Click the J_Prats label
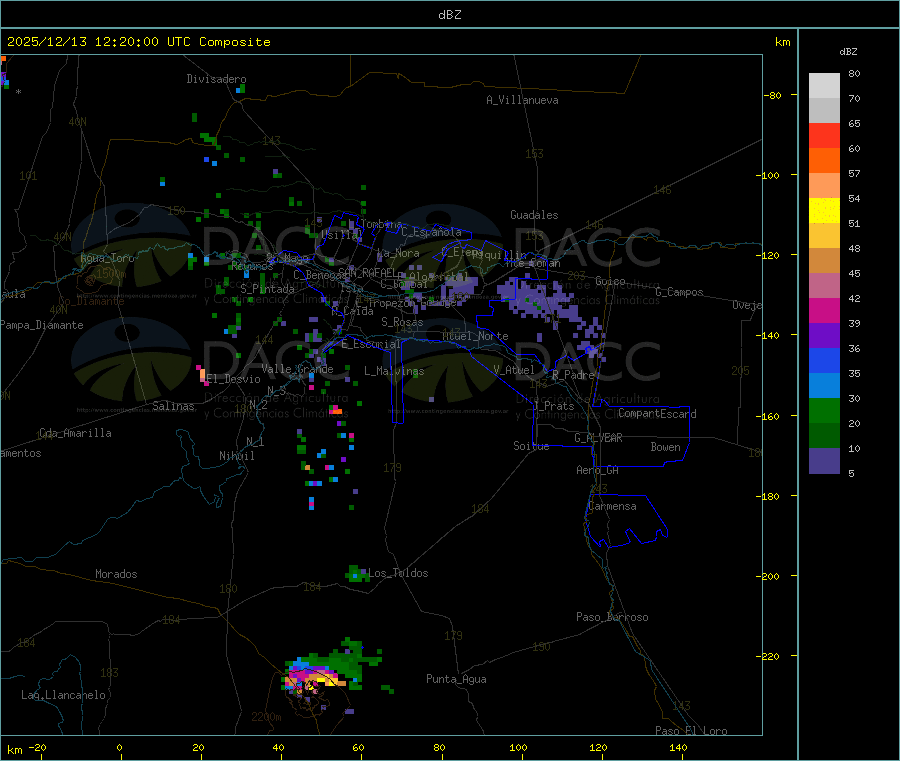 tap(553, 406)
